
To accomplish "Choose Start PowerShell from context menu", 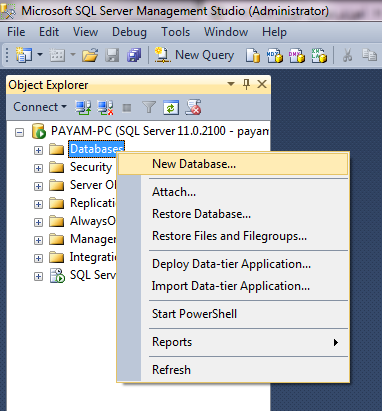I will coord(233,314).
